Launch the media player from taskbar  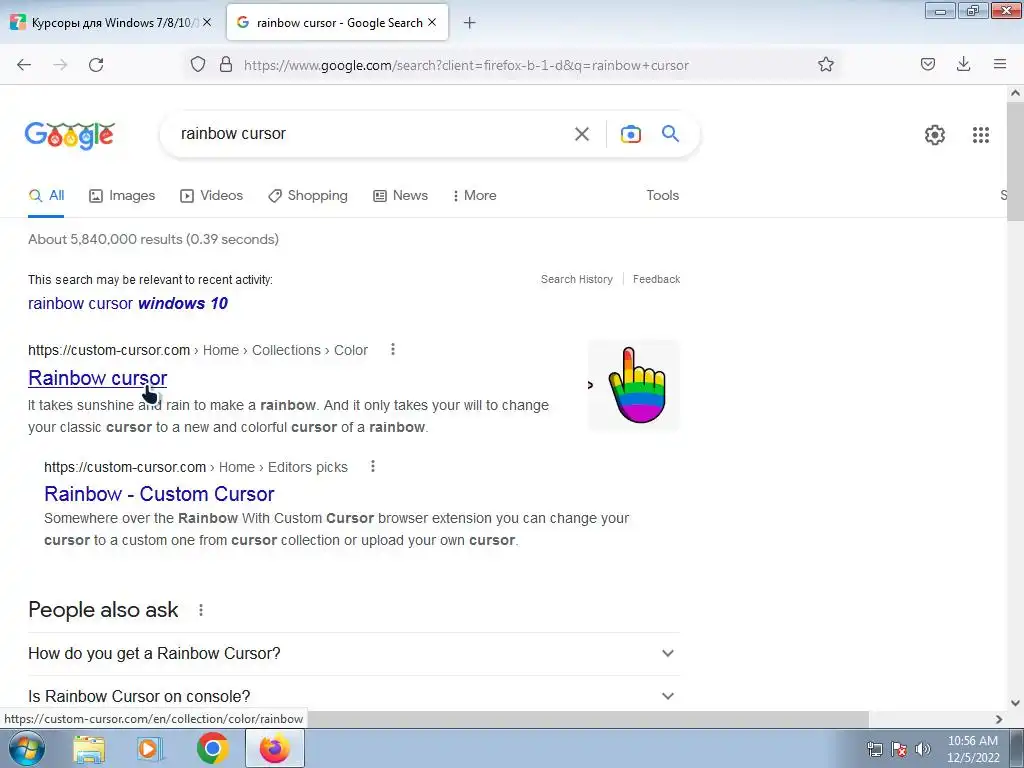click(149, 748)
